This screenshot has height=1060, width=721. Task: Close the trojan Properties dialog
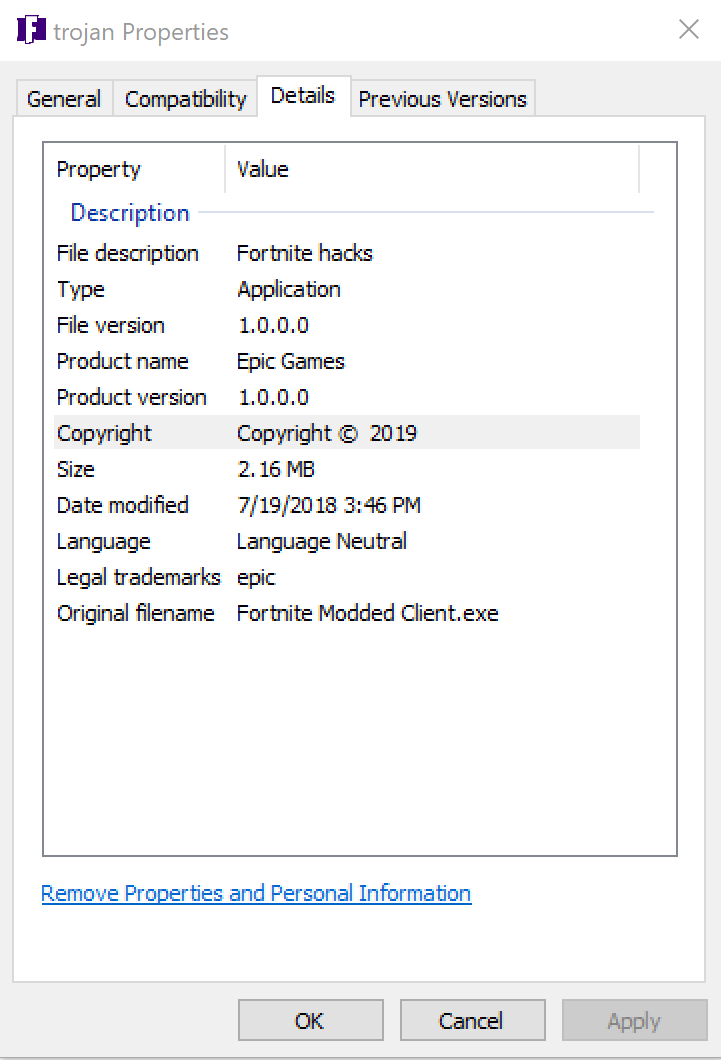pyautogui.click(x=689, y=30)
